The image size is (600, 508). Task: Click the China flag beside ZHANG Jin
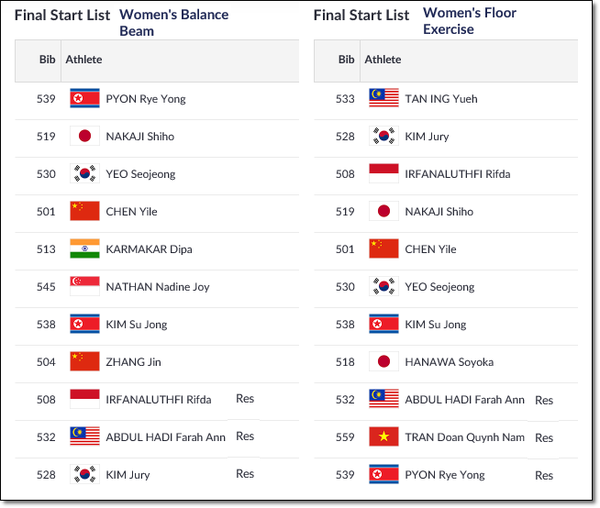pyautogui.click(x=85, y=361)
